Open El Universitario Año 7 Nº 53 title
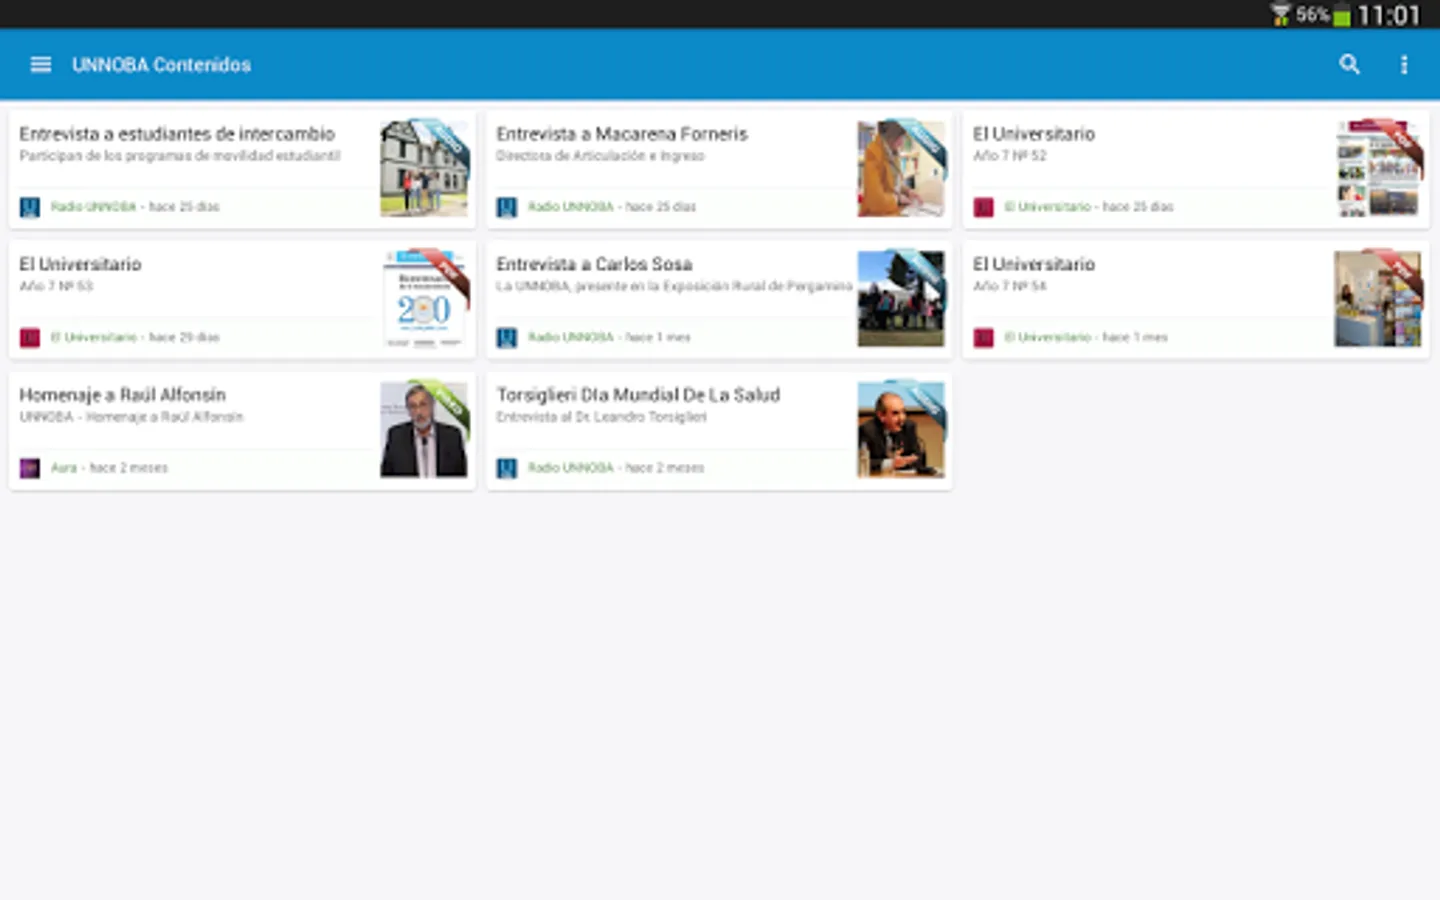Screen dimensions: 1440x900 (80, 264)
